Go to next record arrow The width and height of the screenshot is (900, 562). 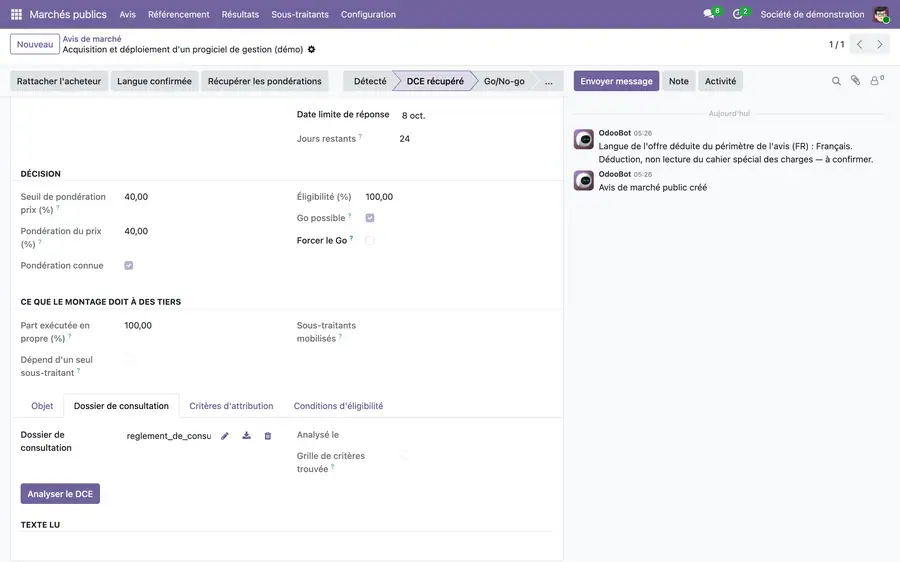pyautogui.click(x=879, y=44)
